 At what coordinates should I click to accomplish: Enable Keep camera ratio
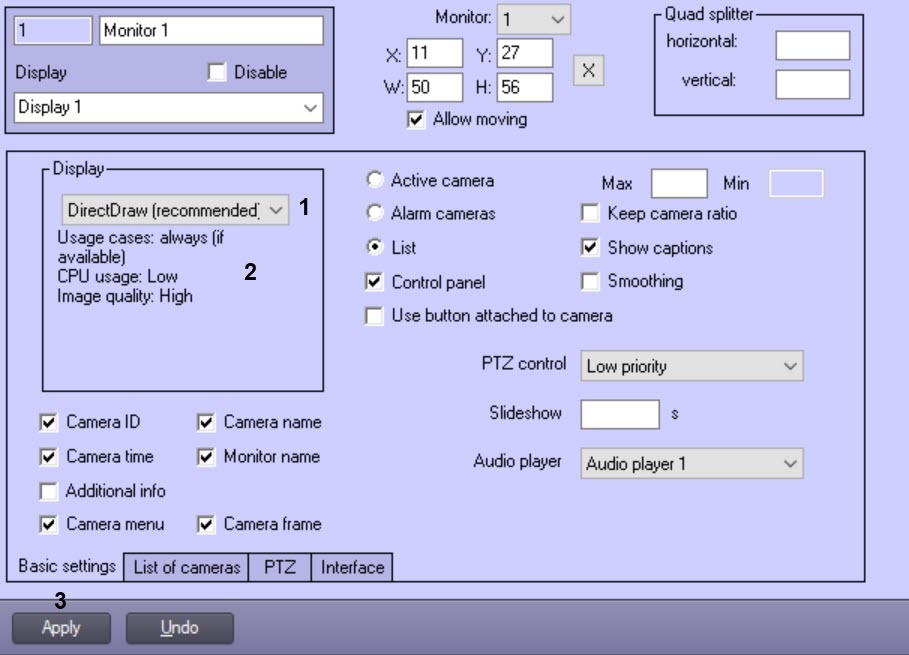590,213
